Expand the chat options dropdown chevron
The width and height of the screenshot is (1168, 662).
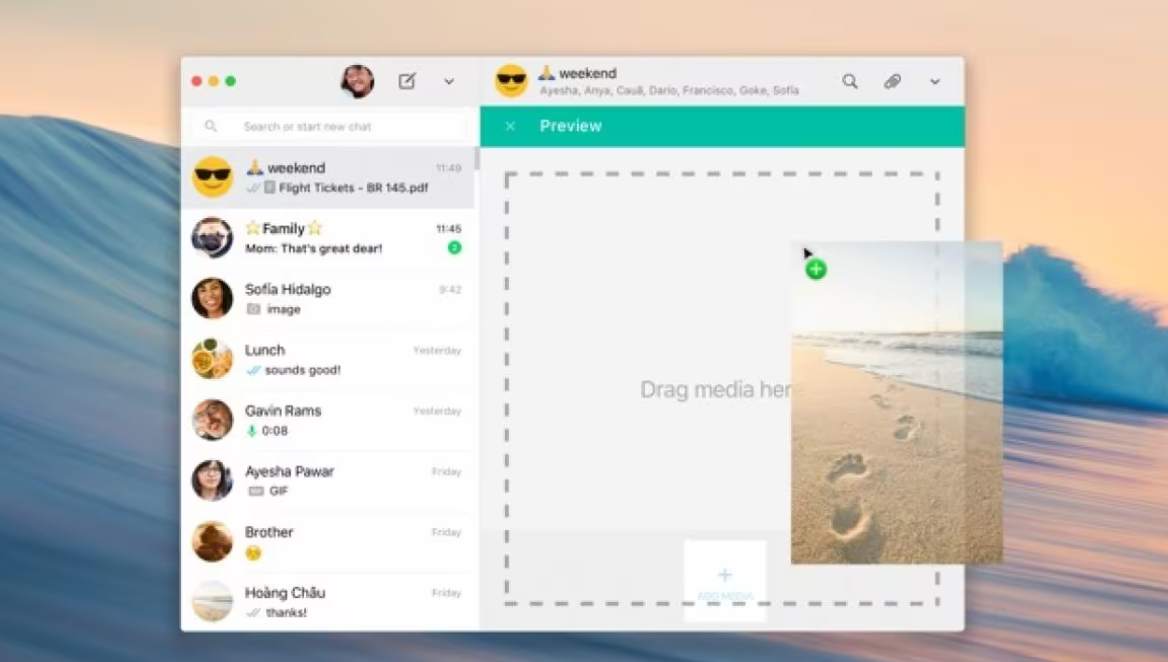click(935, 81)
